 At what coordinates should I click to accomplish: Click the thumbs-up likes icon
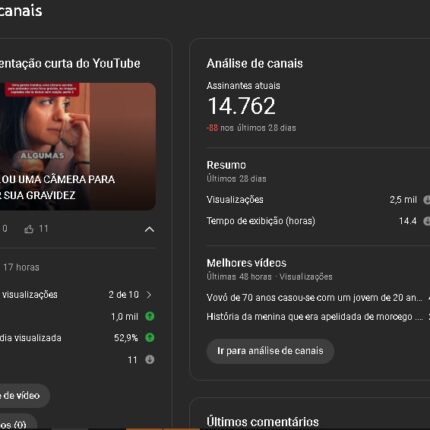(x=29, y=229)
